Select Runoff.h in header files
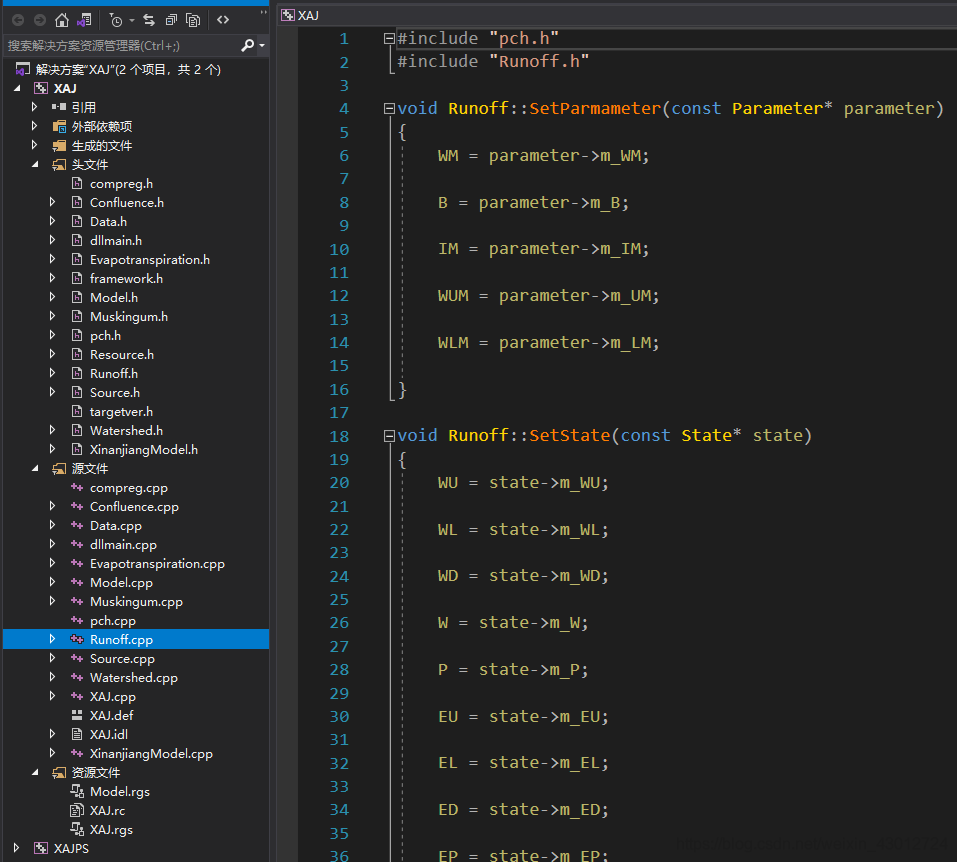Image resolution: width=957 pixels, height=862 pixels. (113, 374)
